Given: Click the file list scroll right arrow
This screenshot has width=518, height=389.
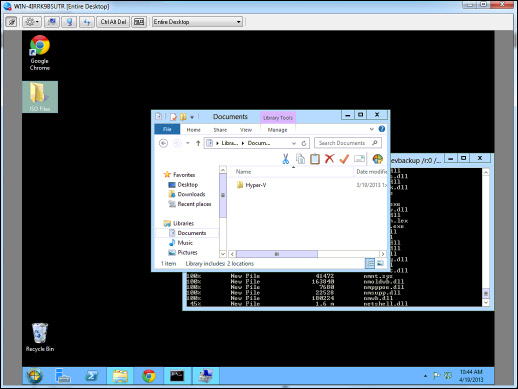Looking at the screenshot, I should pyautogui.click(x=383, y=254).
